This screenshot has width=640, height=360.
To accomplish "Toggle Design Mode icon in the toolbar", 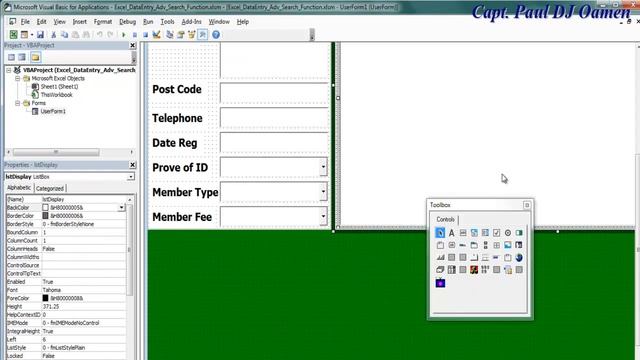I will coord(156,35).
